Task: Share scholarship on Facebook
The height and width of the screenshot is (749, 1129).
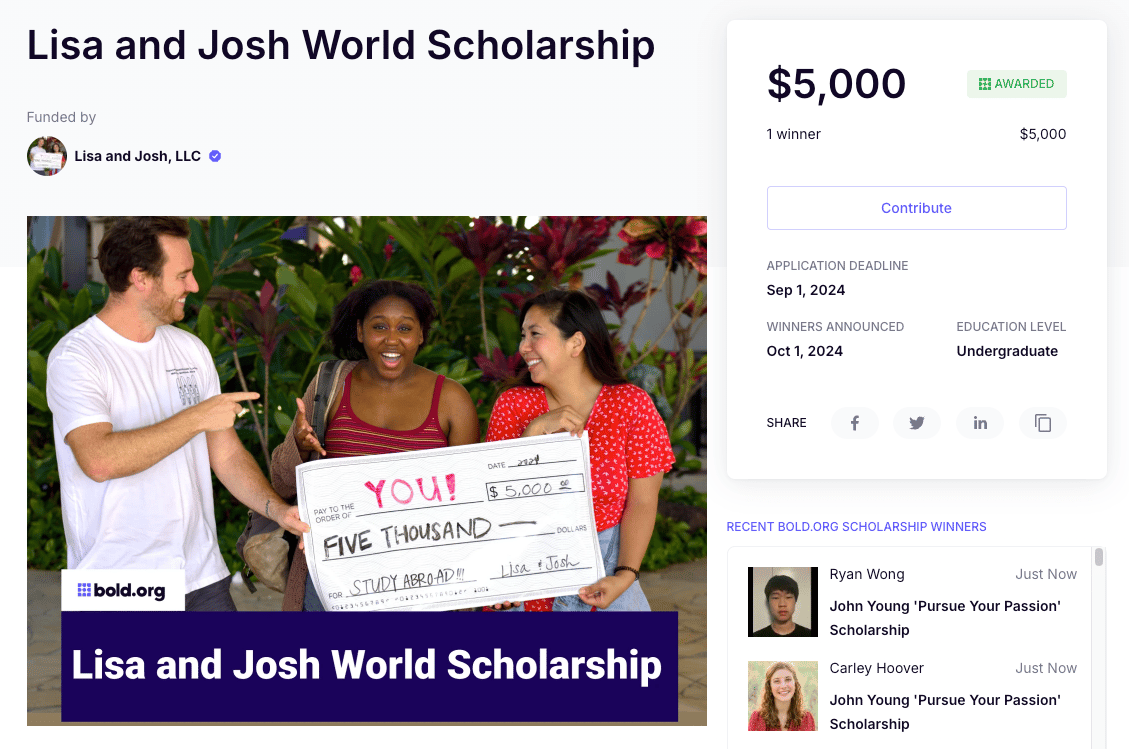Action: 855,423
